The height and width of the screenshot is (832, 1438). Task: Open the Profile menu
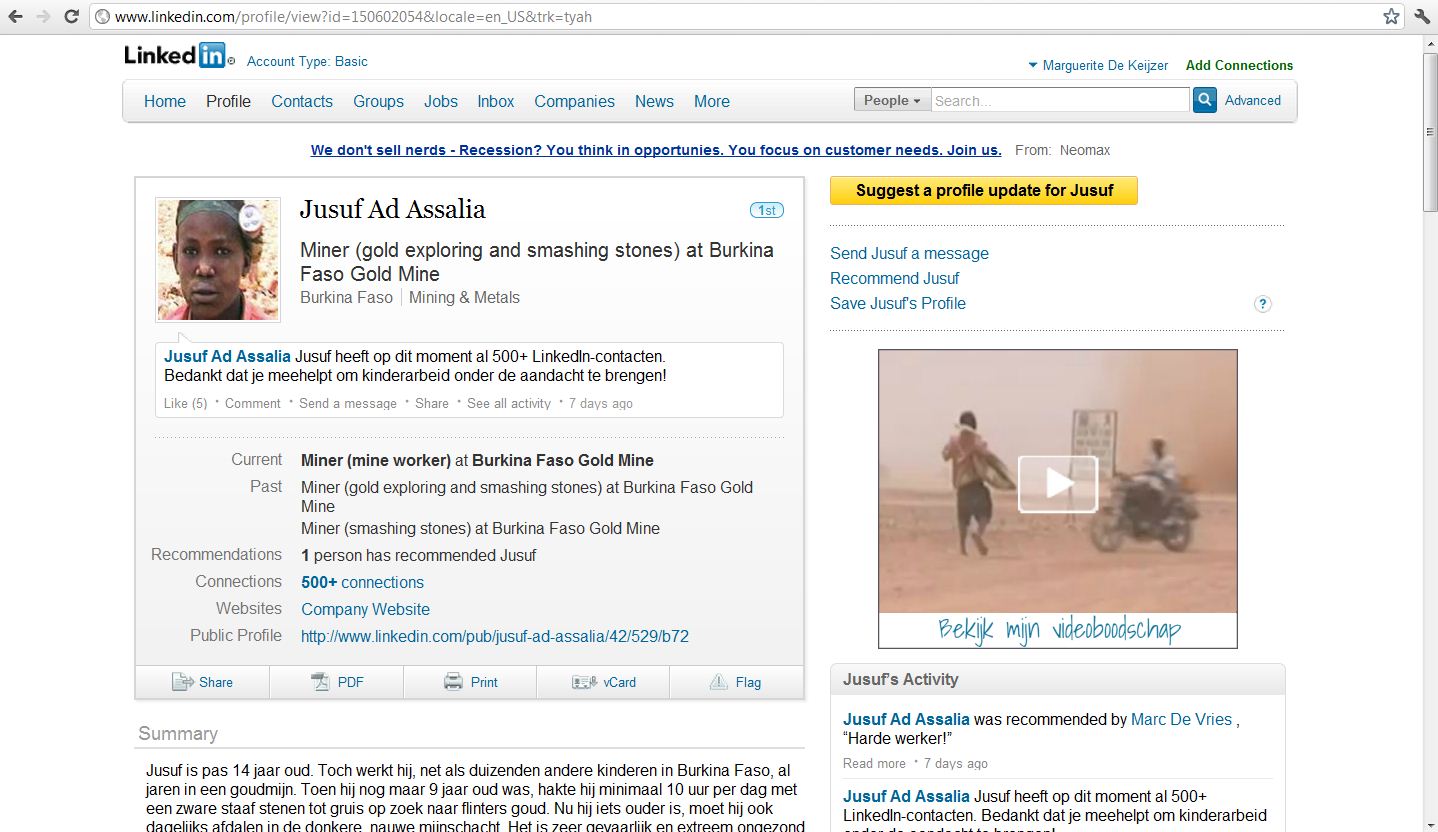point(228,101)
